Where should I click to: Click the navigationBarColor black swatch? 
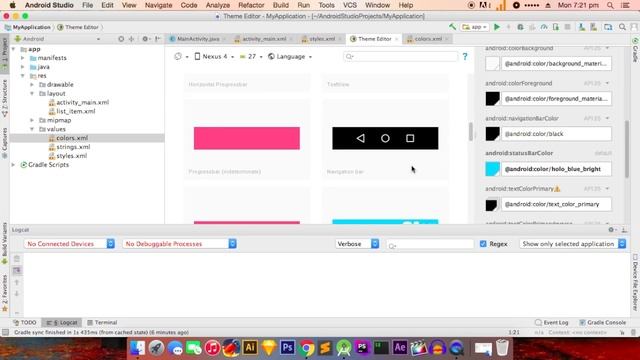click(492, 134)
